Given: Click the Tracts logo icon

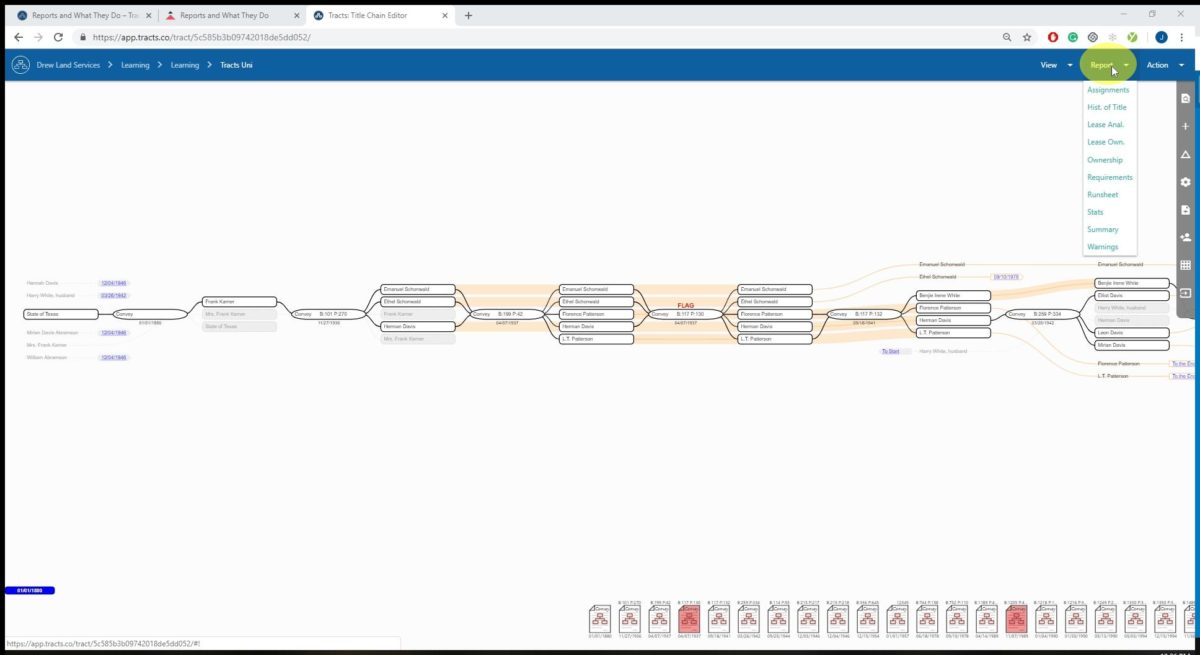Looking at the screenshot, I should coord(20,65).
